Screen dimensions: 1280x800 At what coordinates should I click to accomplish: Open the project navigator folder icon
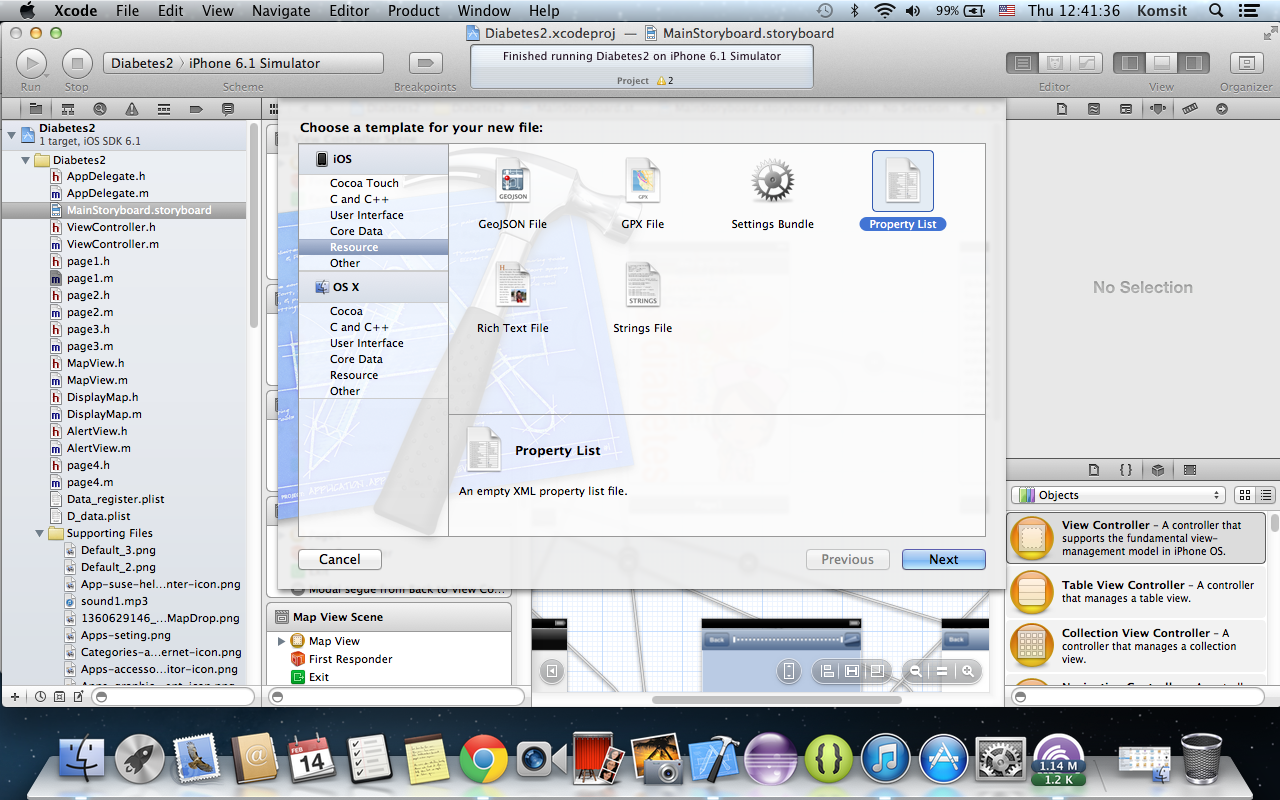point(36,109)
